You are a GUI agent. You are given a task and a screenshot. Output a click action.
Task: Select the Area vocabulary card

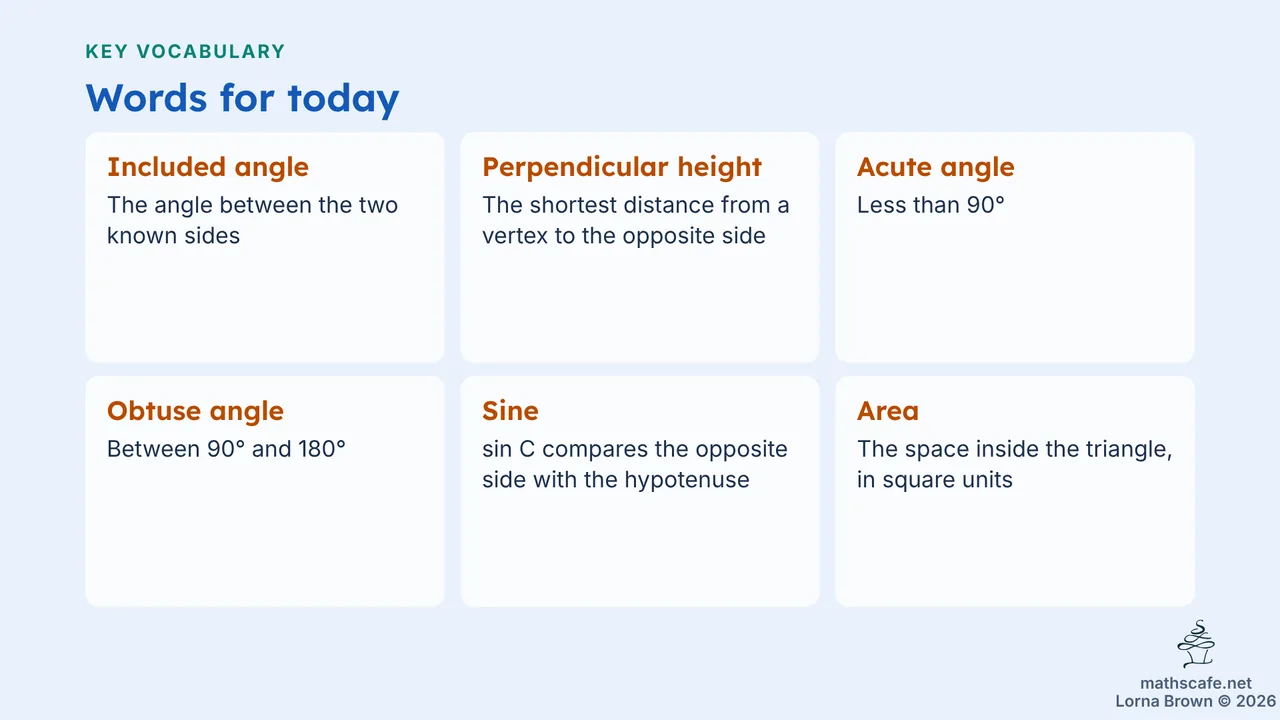[x=1015, y=491]
